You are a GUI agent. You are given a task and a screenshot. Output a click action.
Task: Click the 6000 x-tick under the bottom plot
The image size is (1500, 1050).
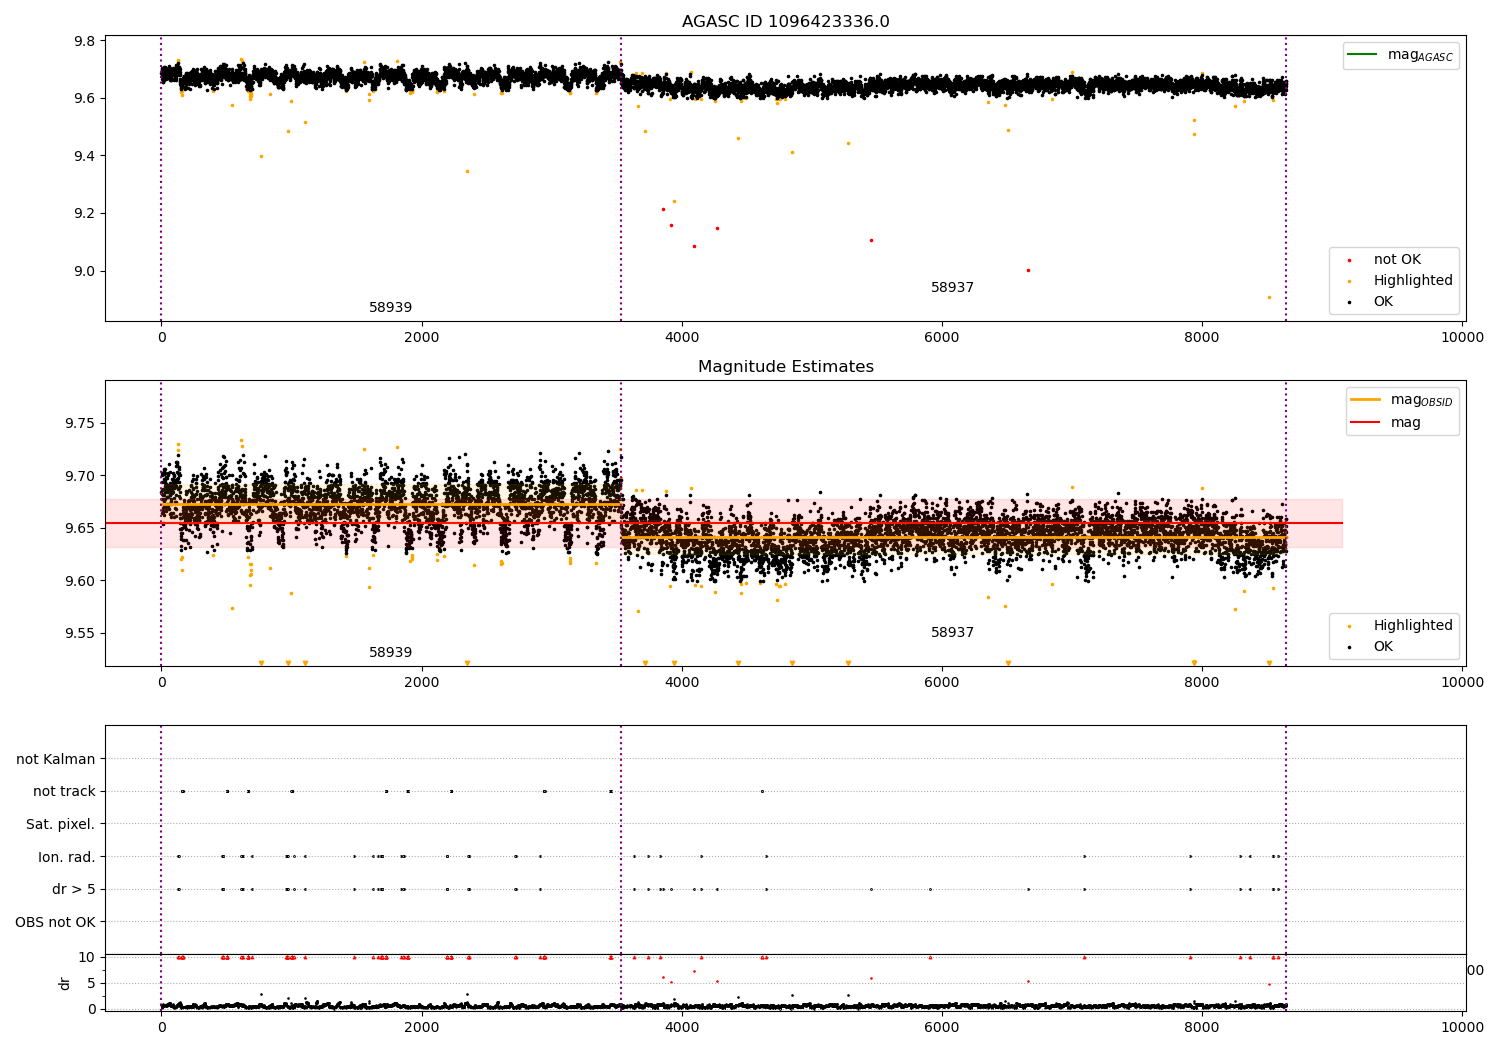942,1027
